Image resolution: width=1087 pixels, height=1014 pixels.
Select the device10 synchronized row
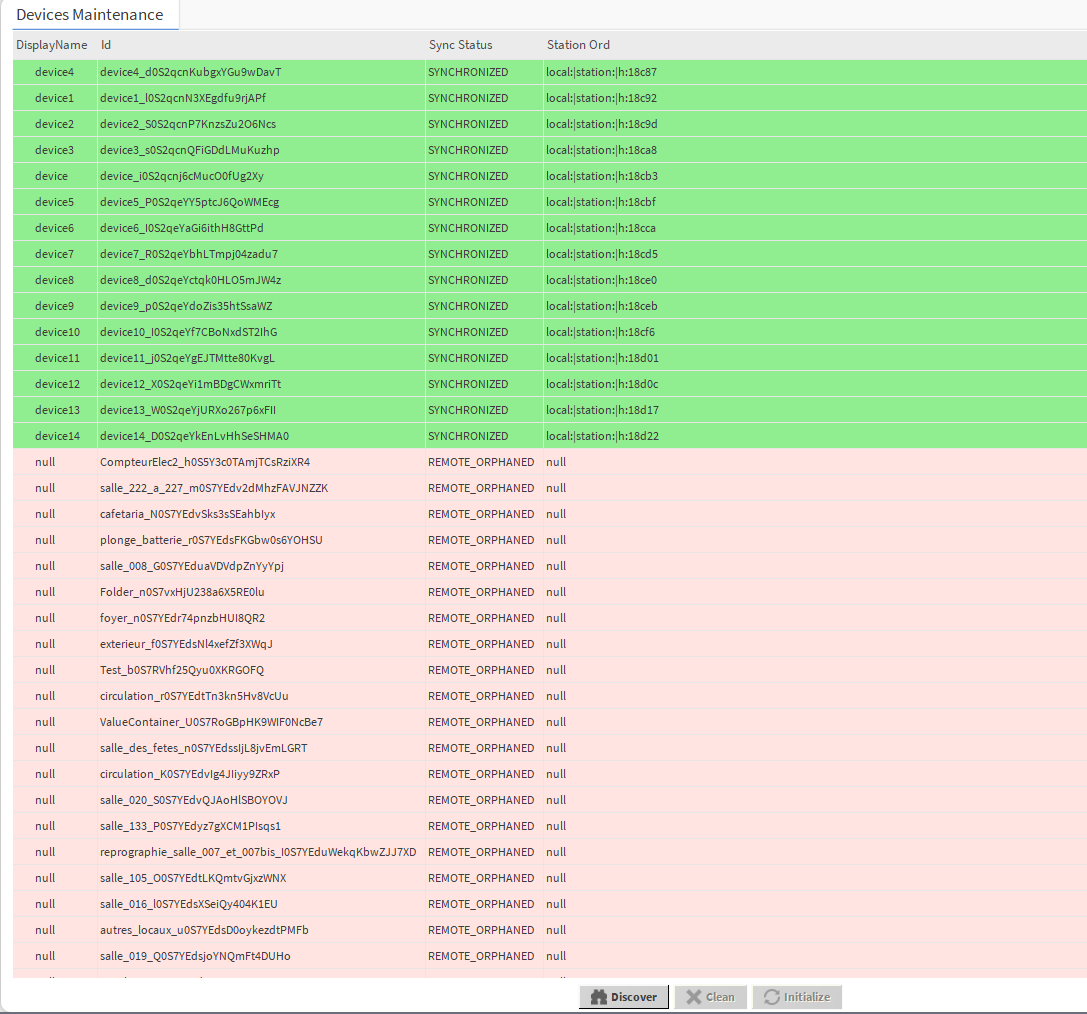coord(57,332)
